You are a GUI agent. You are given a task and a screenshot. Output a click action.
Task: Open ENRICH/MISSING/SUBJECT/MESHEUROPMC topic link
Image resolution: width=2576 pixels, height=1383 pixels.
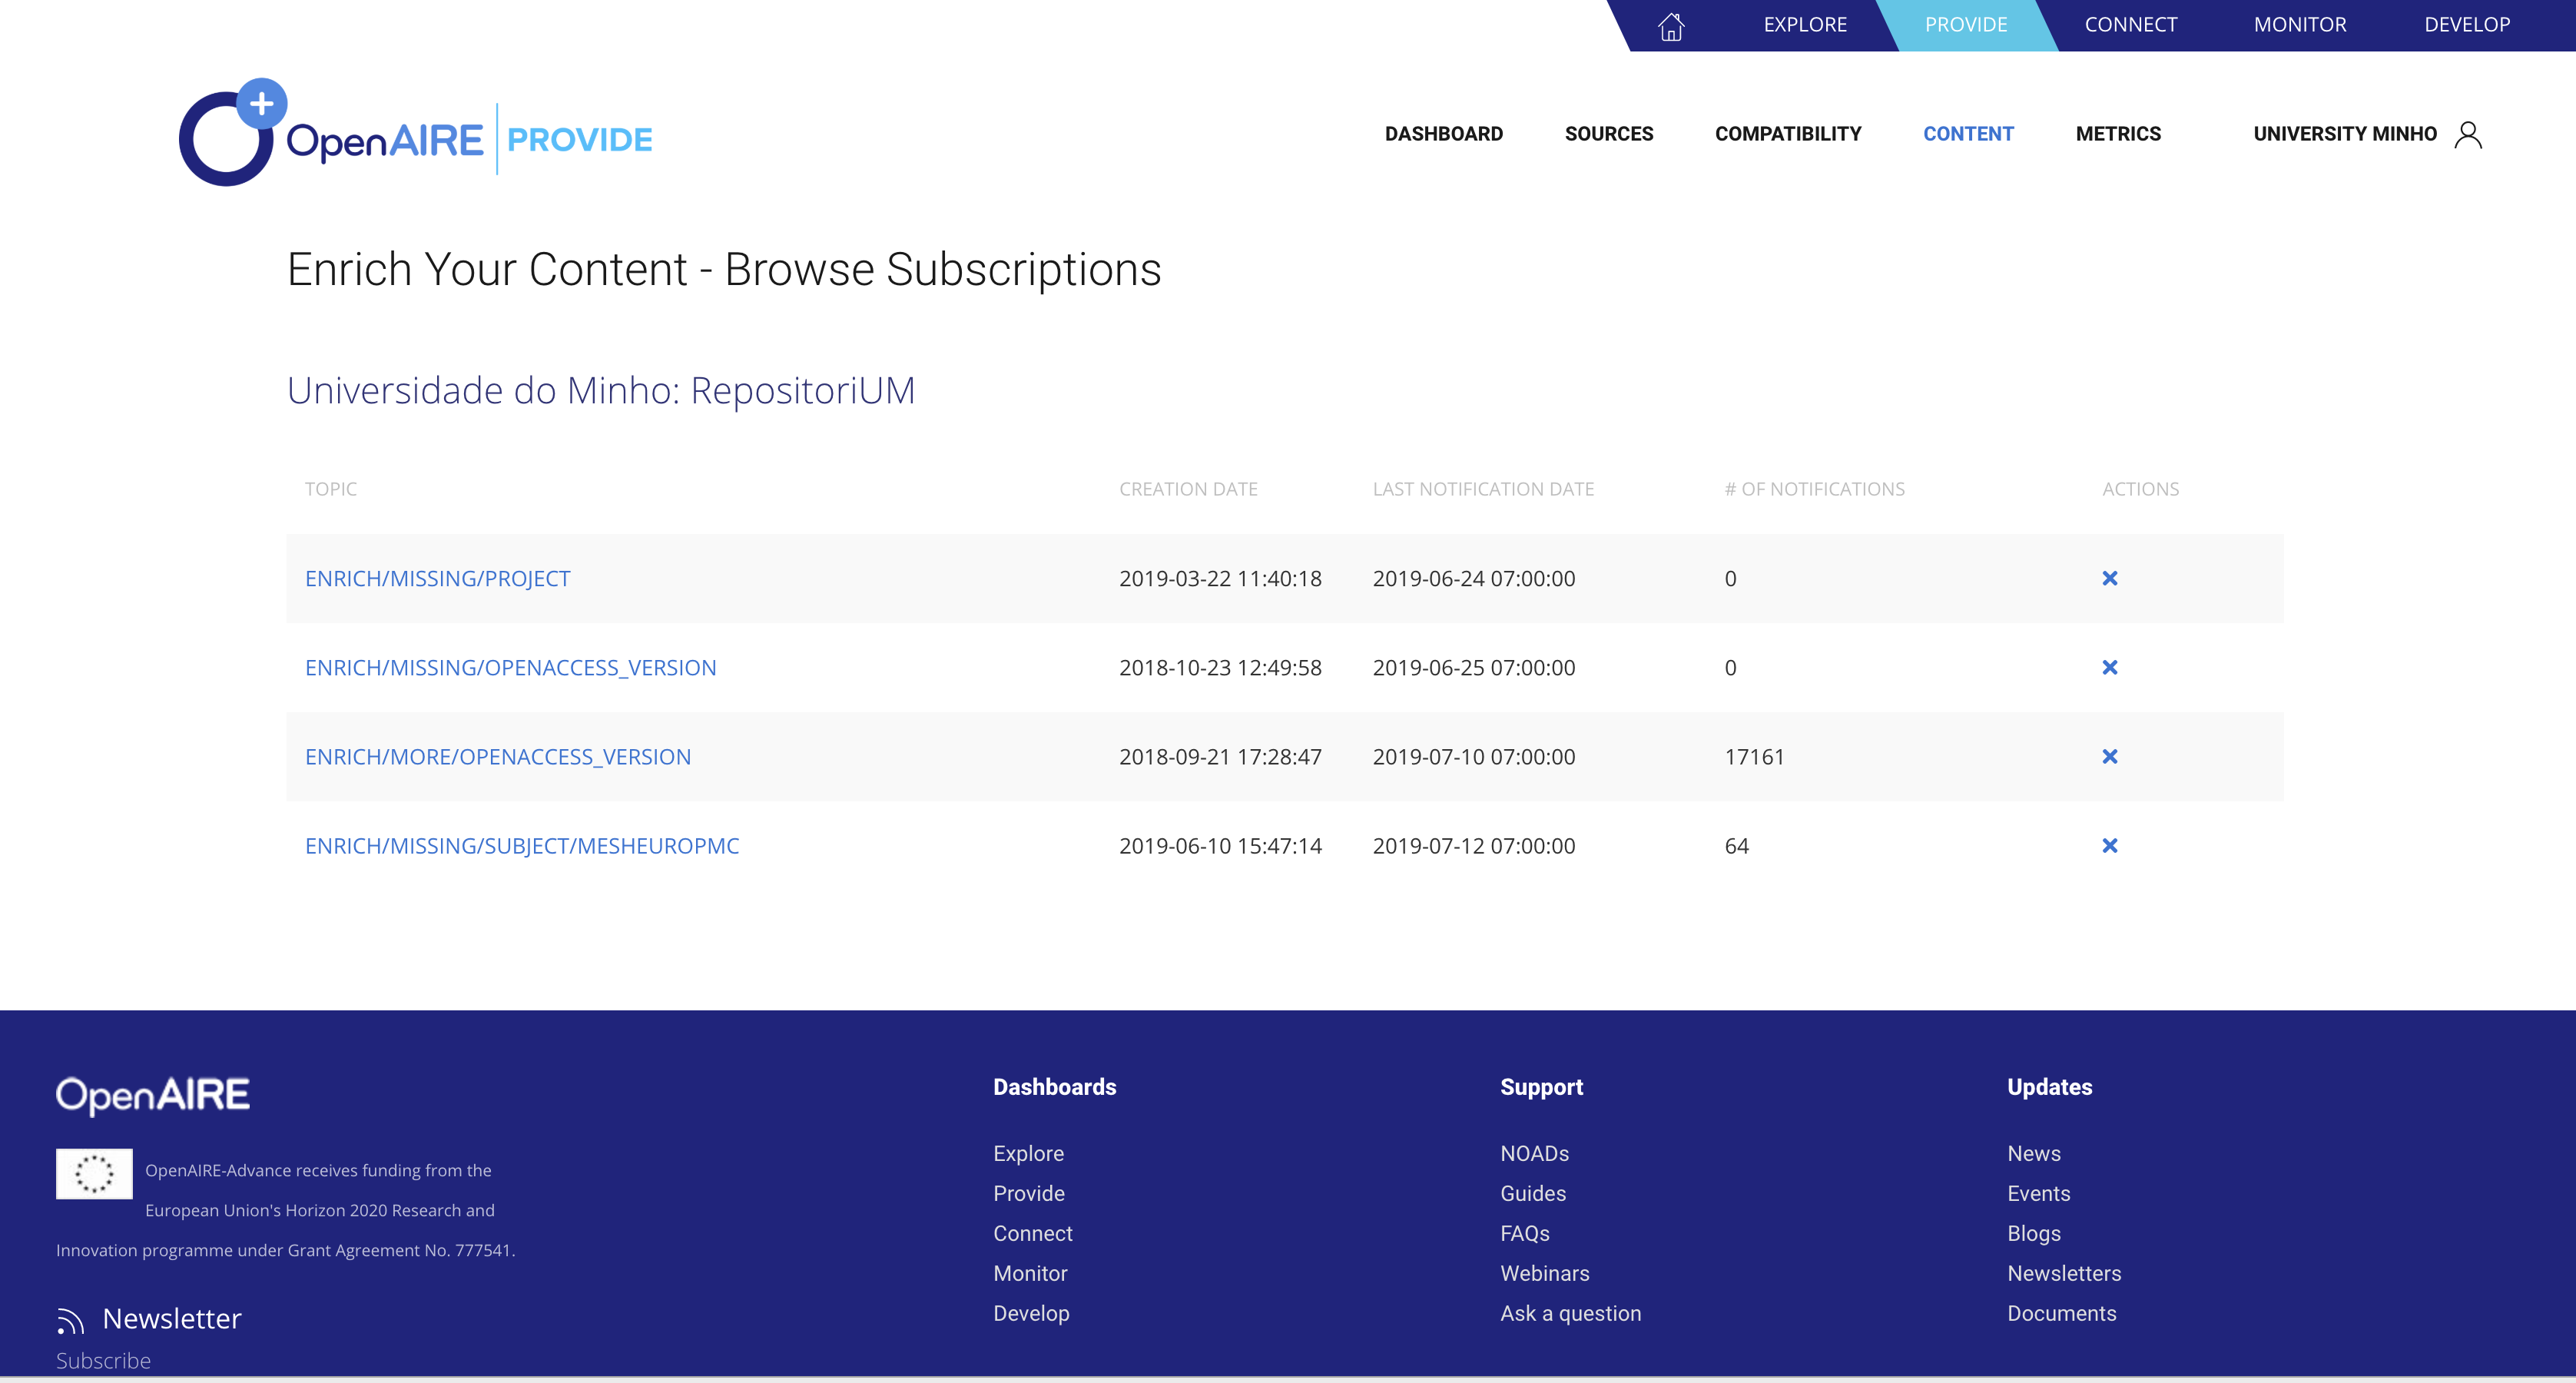[x=522, y=845]
